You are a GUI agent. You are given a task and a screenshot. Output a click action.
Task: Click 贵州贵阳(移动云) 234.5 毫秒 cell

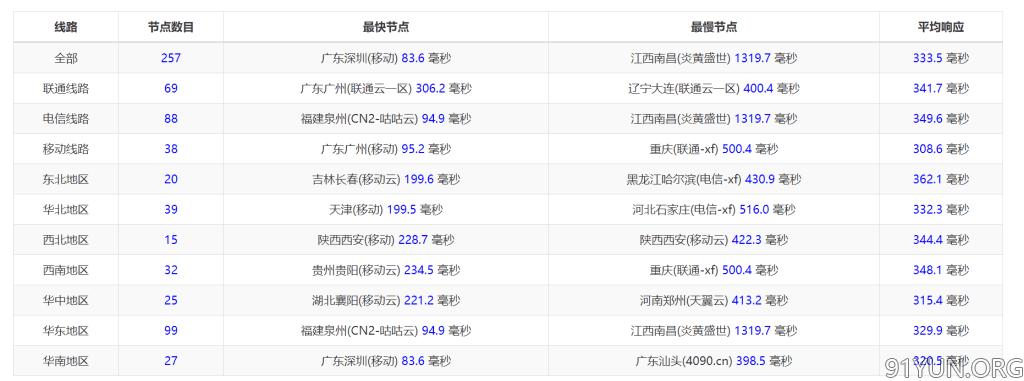click(x=386, y=270)
